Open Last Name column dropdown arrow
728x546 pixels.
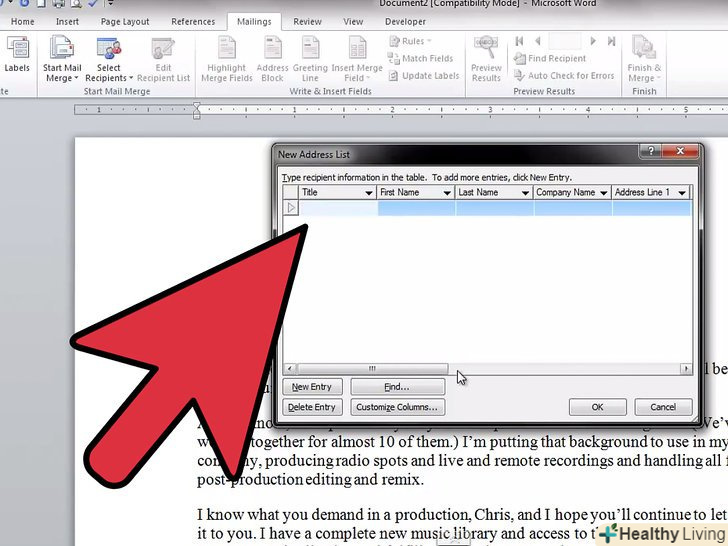pos(525,193)
